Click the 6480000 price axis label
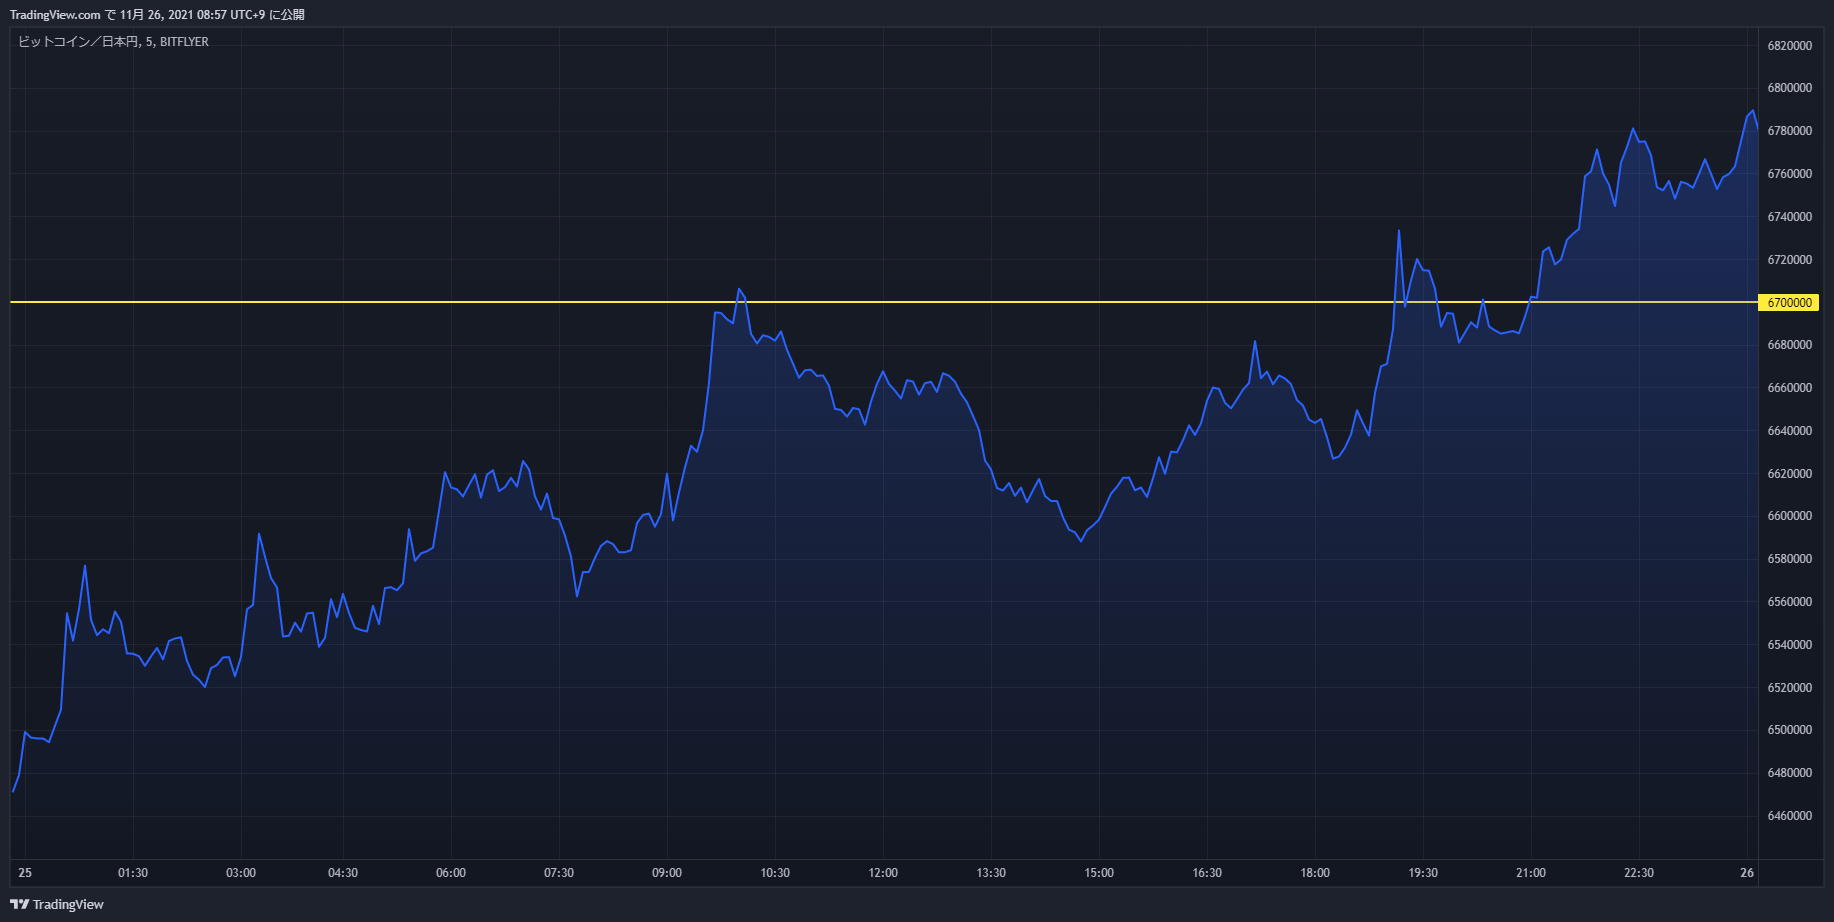Screen dimensions: 1834x922 click(1790, 773)
